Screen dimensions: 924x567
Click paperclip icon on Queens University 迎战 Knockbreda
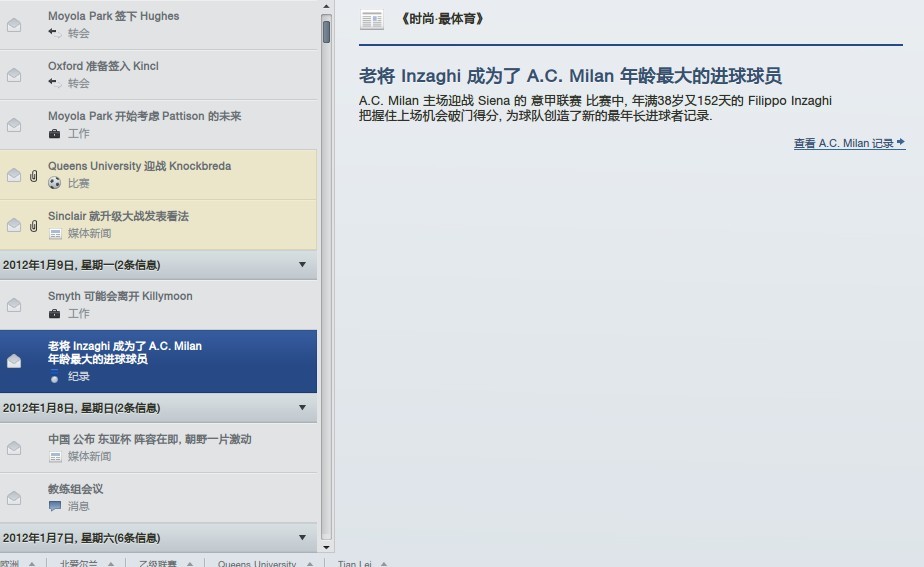pos(34,176)
